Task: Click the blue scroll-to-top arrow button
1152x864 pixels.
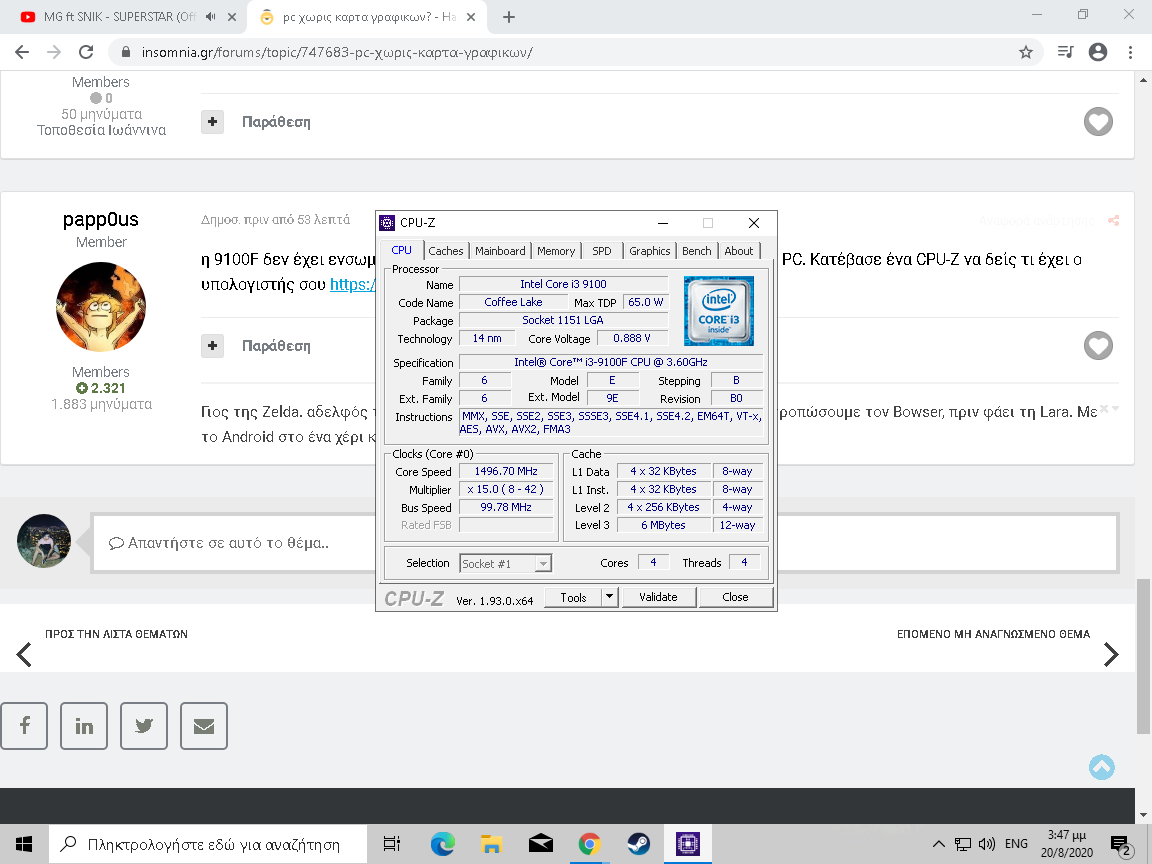Action: pos(1101,767)
